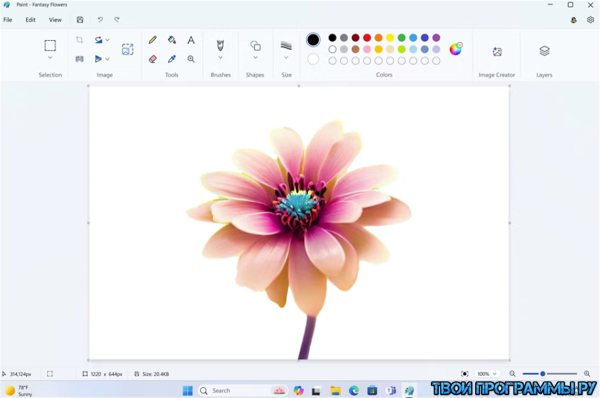The width and height of the screenshot is (600, 398).
Task: Select the white Color 2 circle
Action: 313,59
